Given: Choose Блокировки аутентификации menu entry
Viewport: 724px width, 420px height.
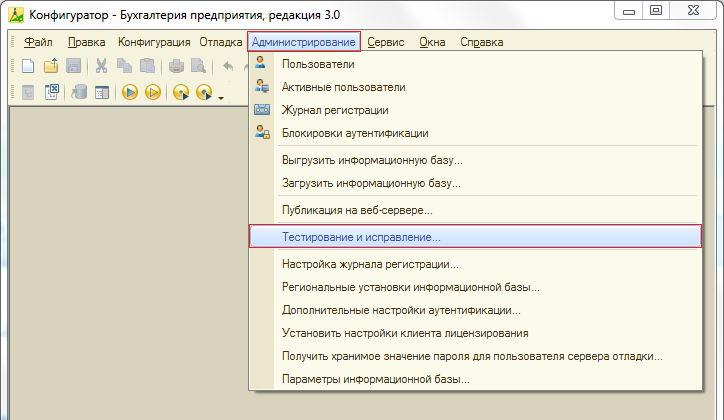Looking at the screenshot, I should click(x=476, y=133).
